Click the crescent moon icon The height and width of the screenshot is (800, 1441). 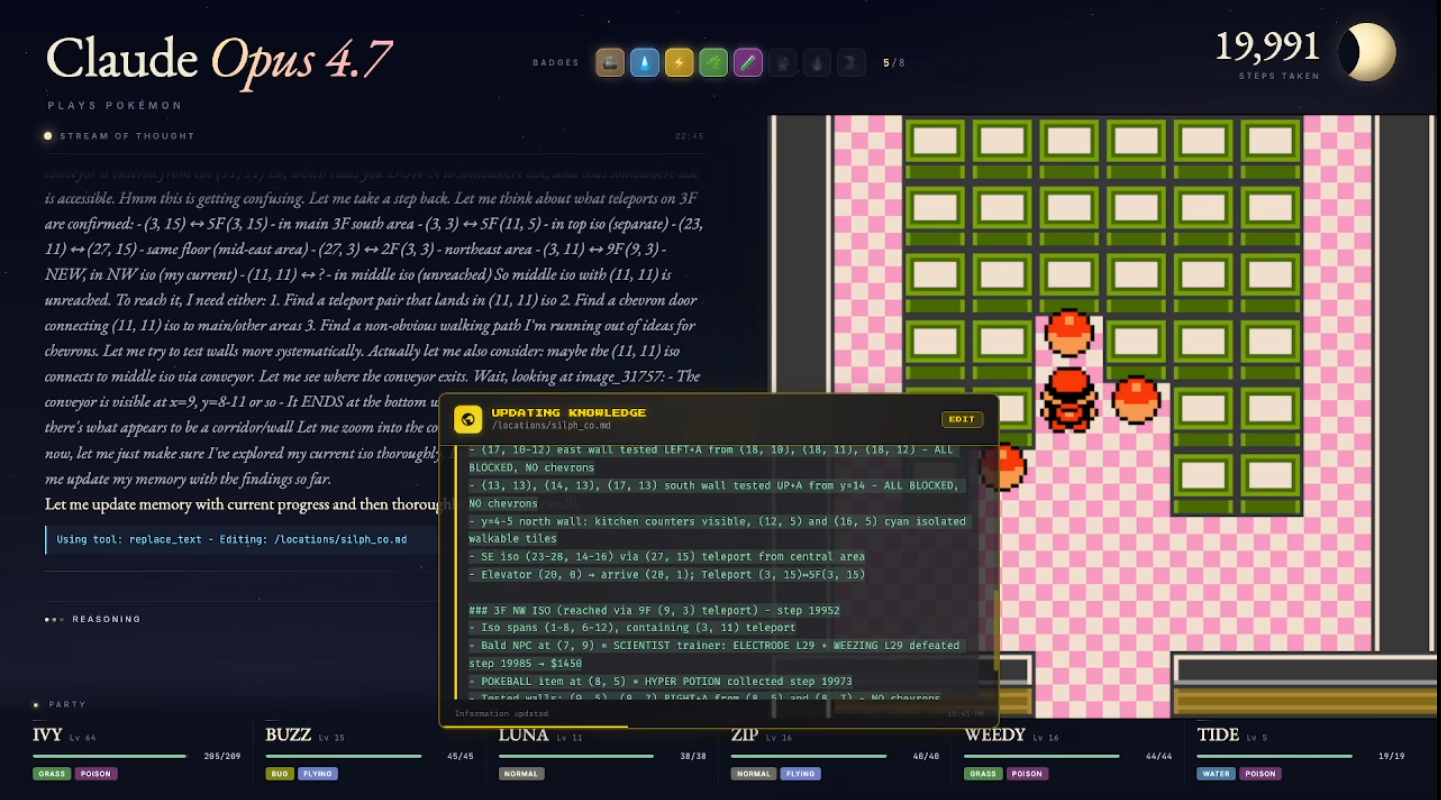[1367, 52]
